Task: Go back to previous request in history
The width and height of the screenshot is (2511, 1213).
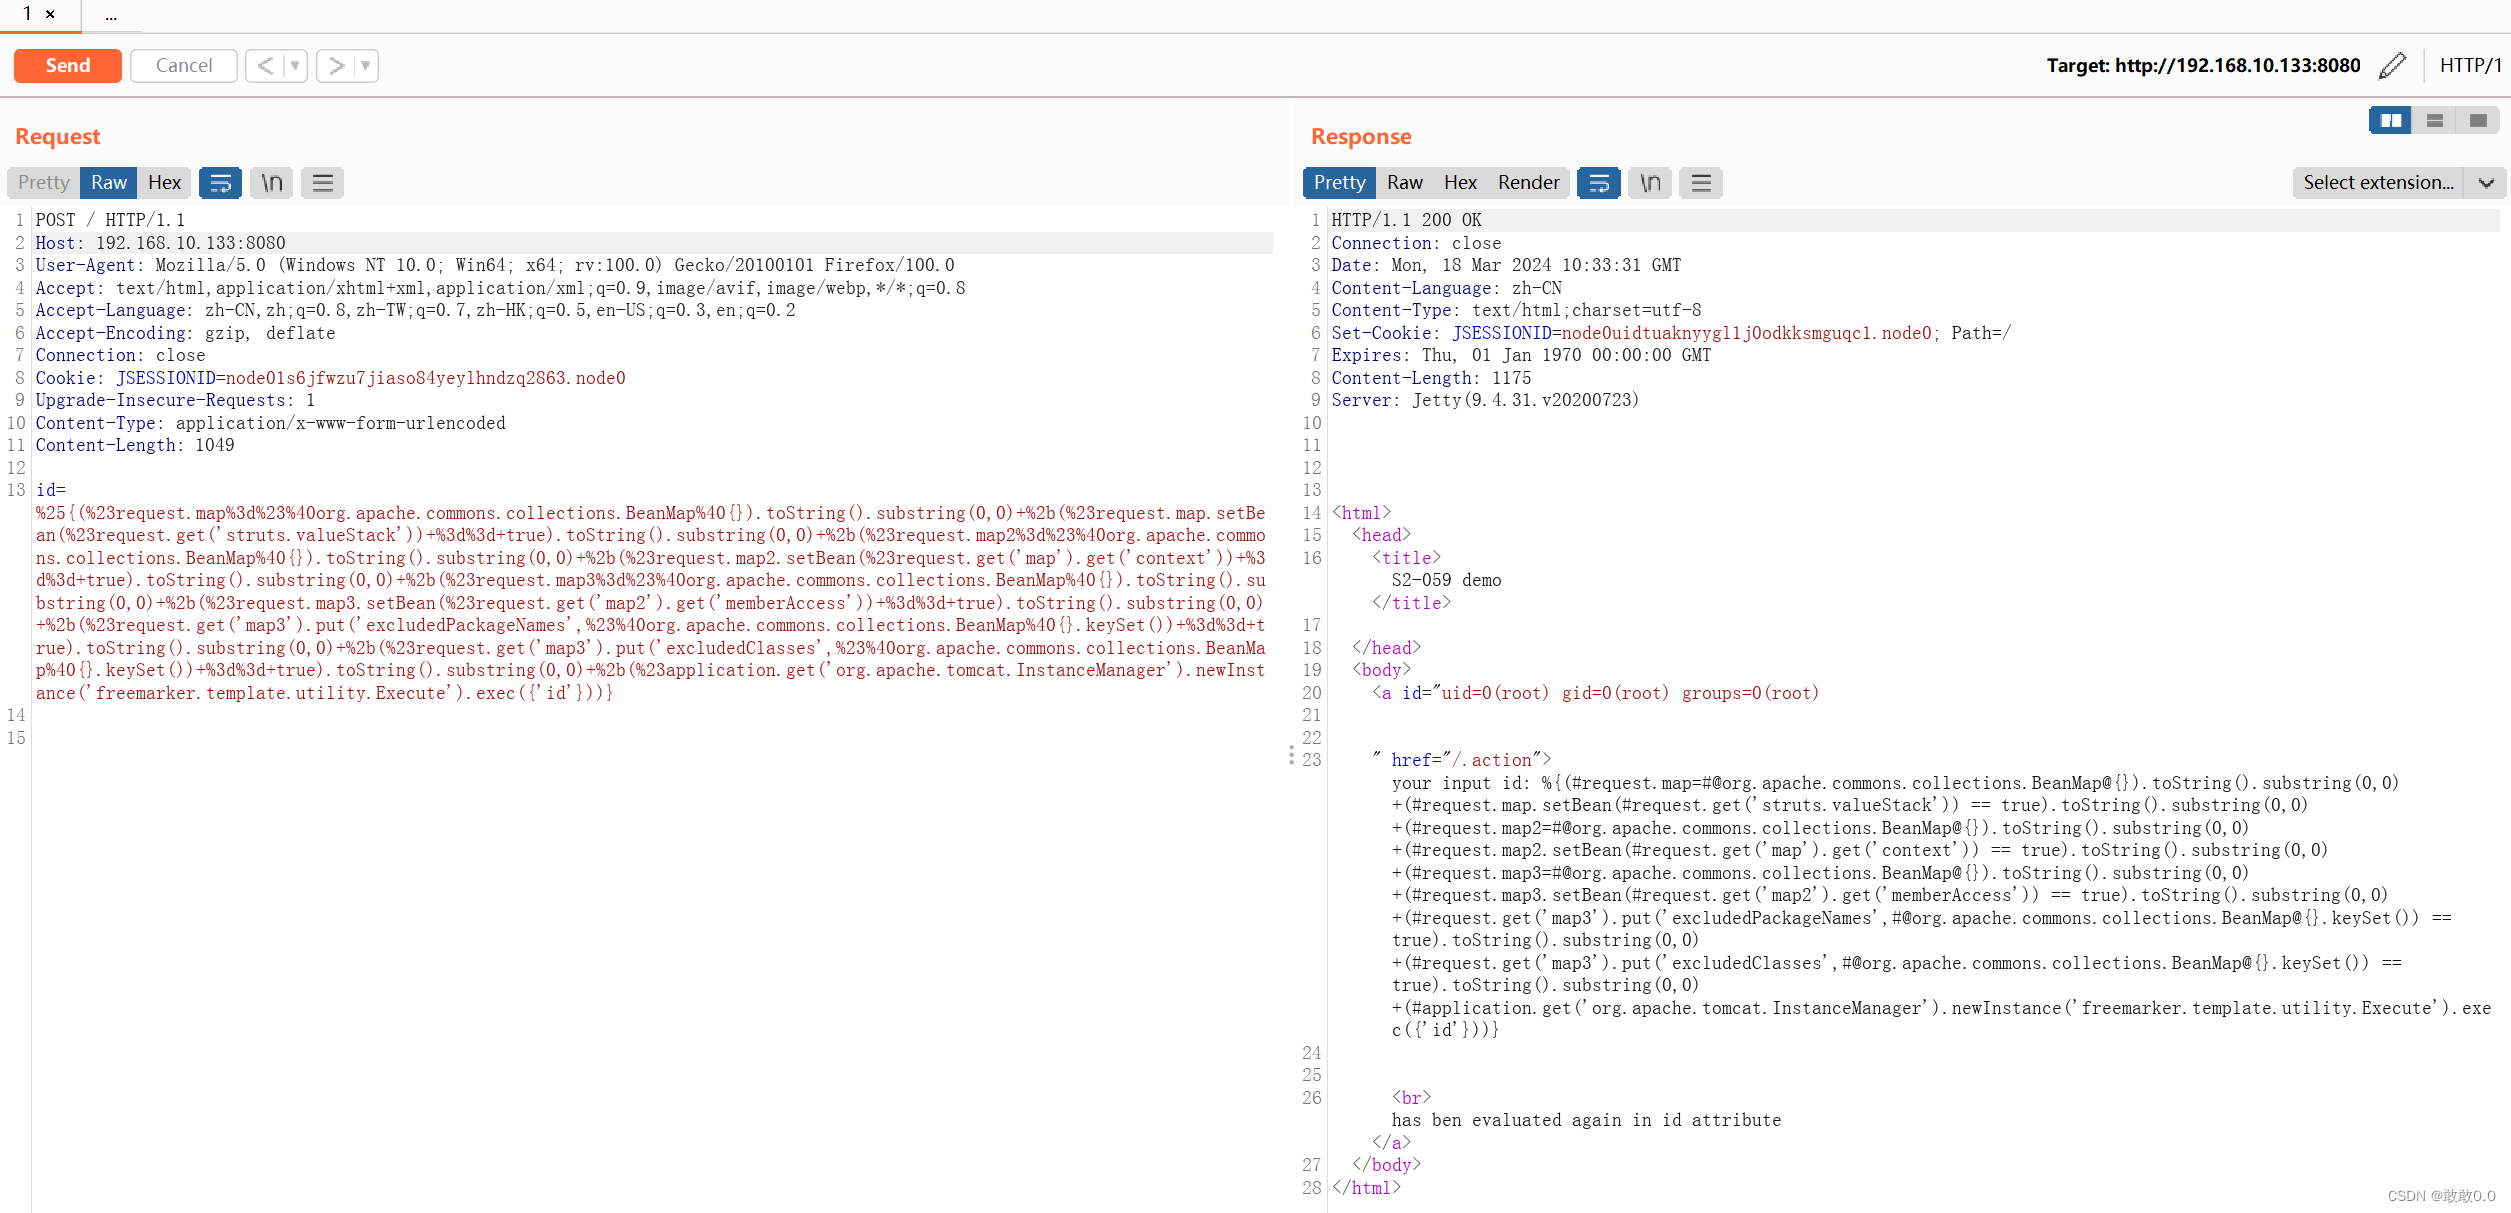Action: (265, 66)
